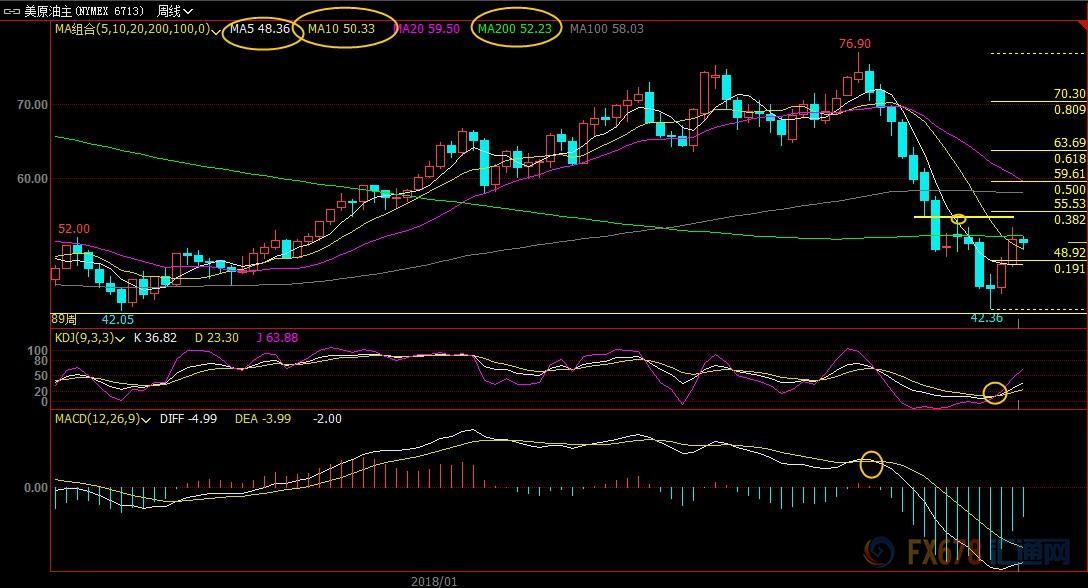This screenshot has width=1088, height=588.
Task: Click the 48.92 retracement price label
Action: point(1069,253)
